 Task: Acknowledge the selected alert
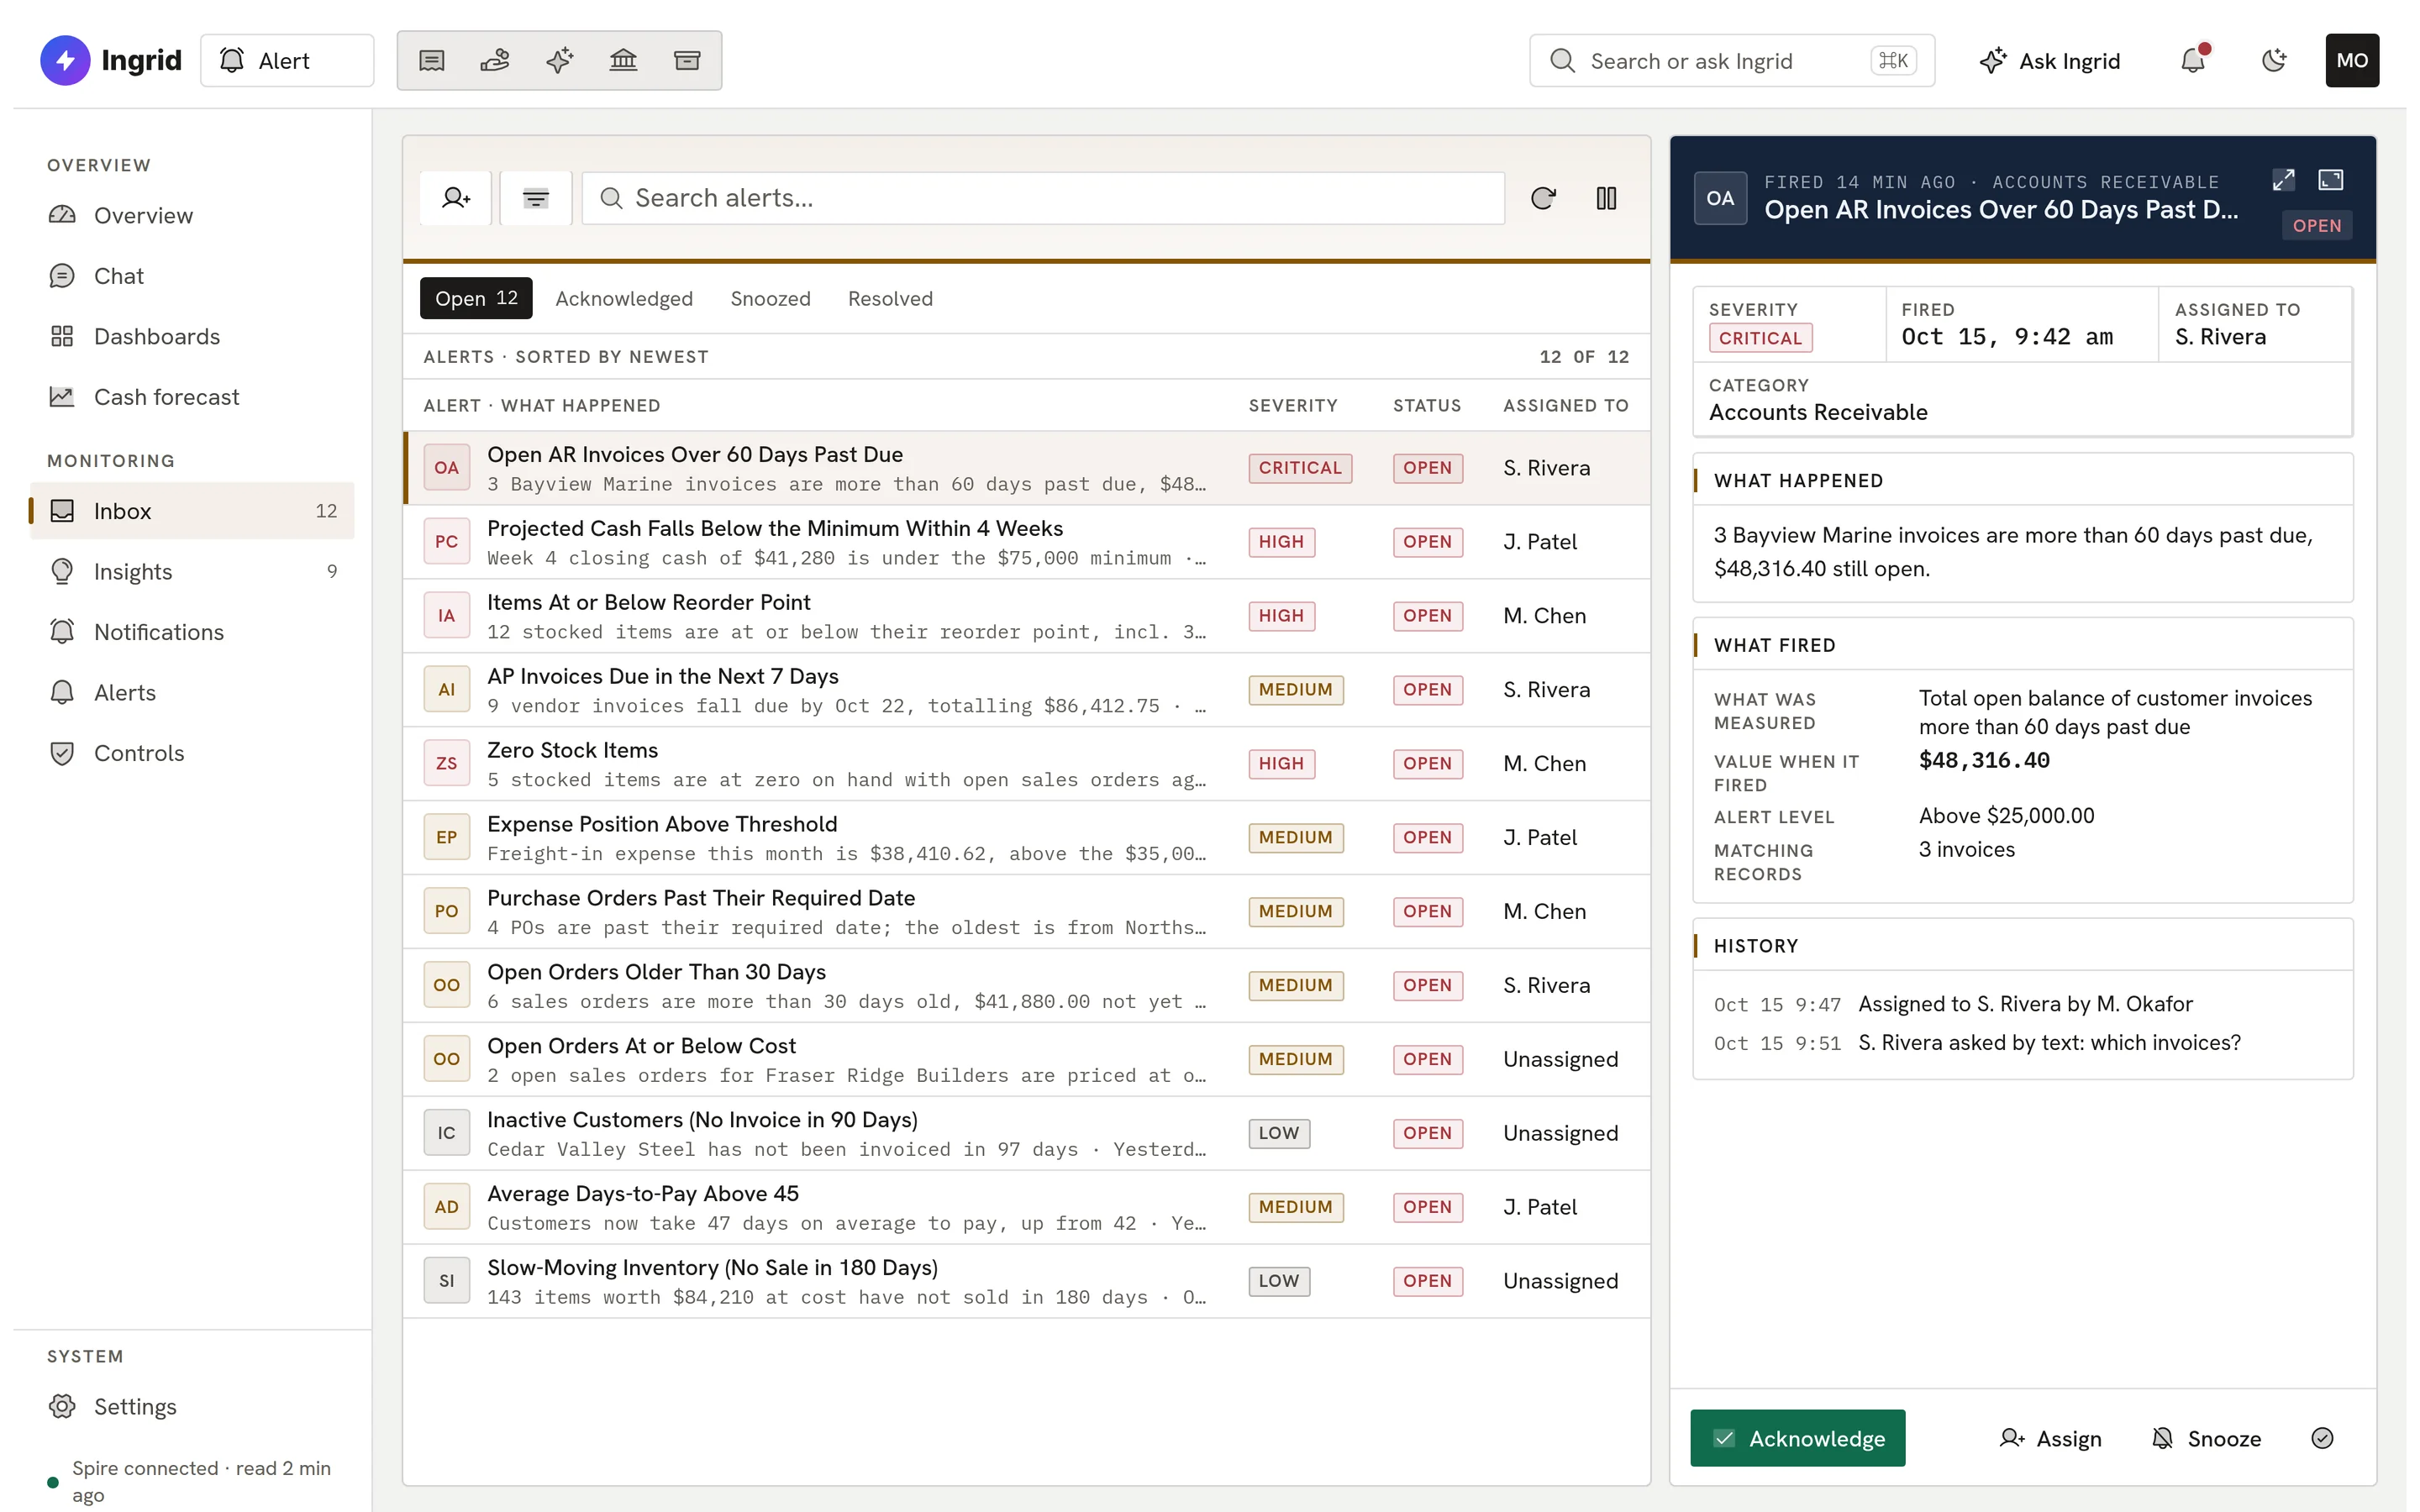pyautogui.click(x=1797, y=1438)
